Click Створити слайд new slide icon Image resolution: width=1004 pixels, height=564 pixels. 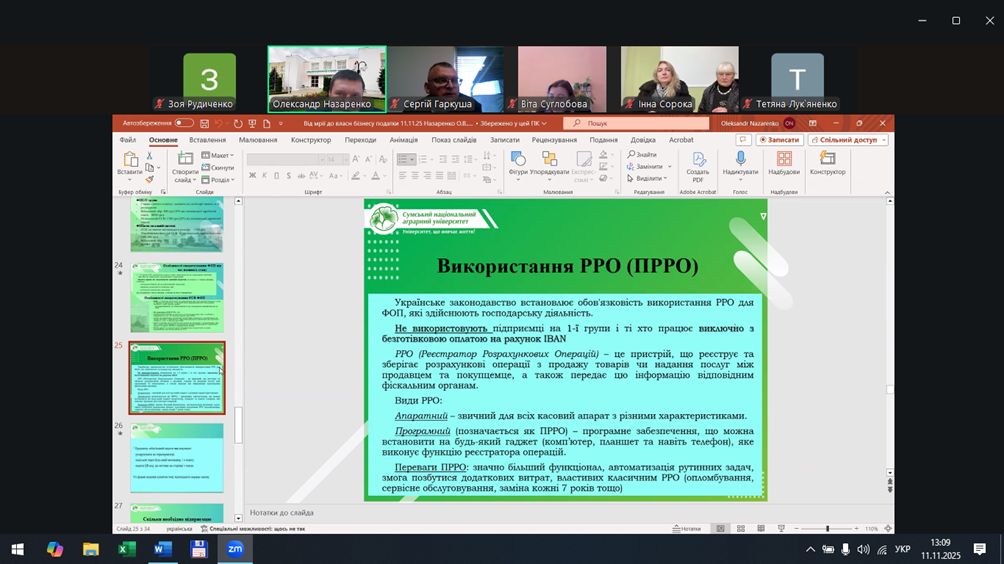pos(185,161)
